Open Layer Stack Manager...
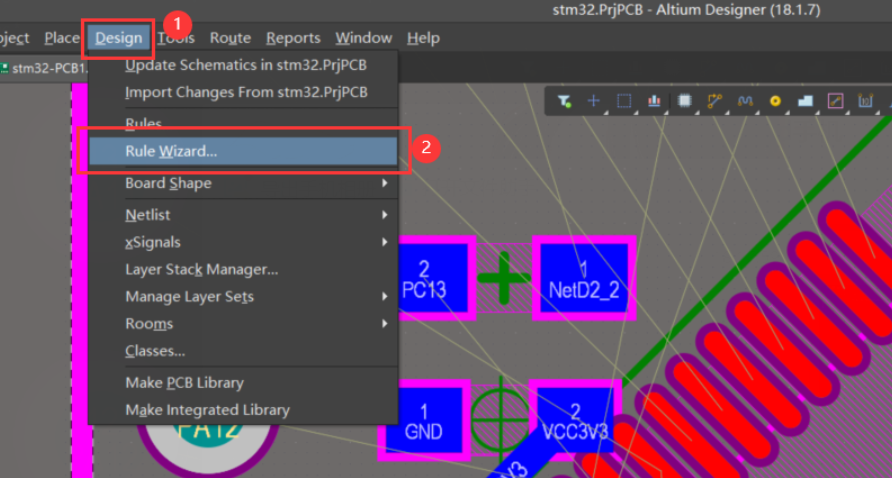The width and height of the screenshot is (892, 478). [243, 269]
